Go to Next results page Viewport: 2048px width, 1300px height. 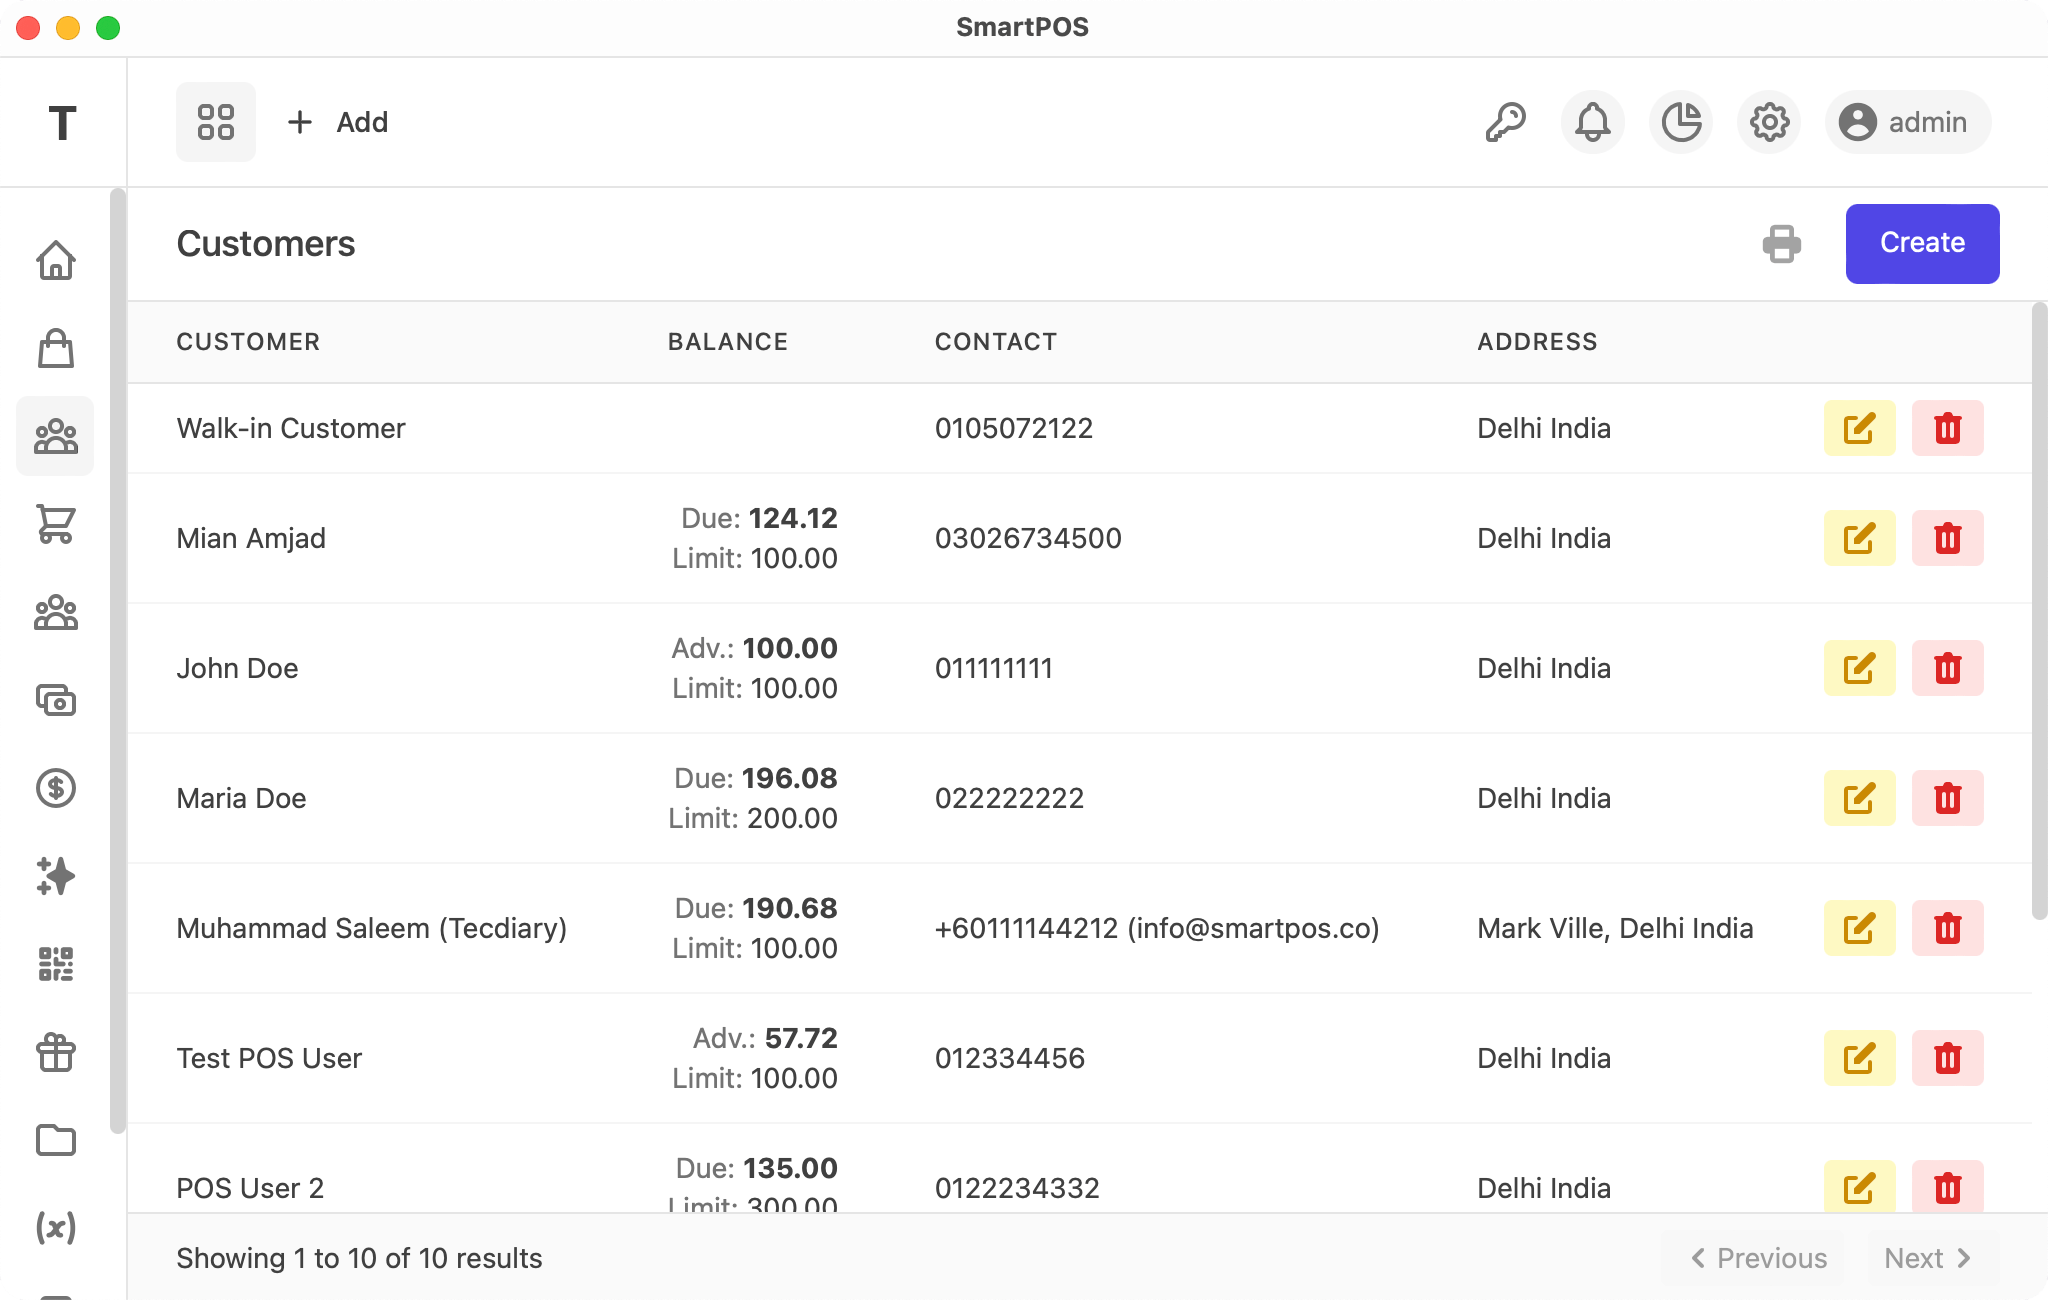click(x=1928, y=1258)
